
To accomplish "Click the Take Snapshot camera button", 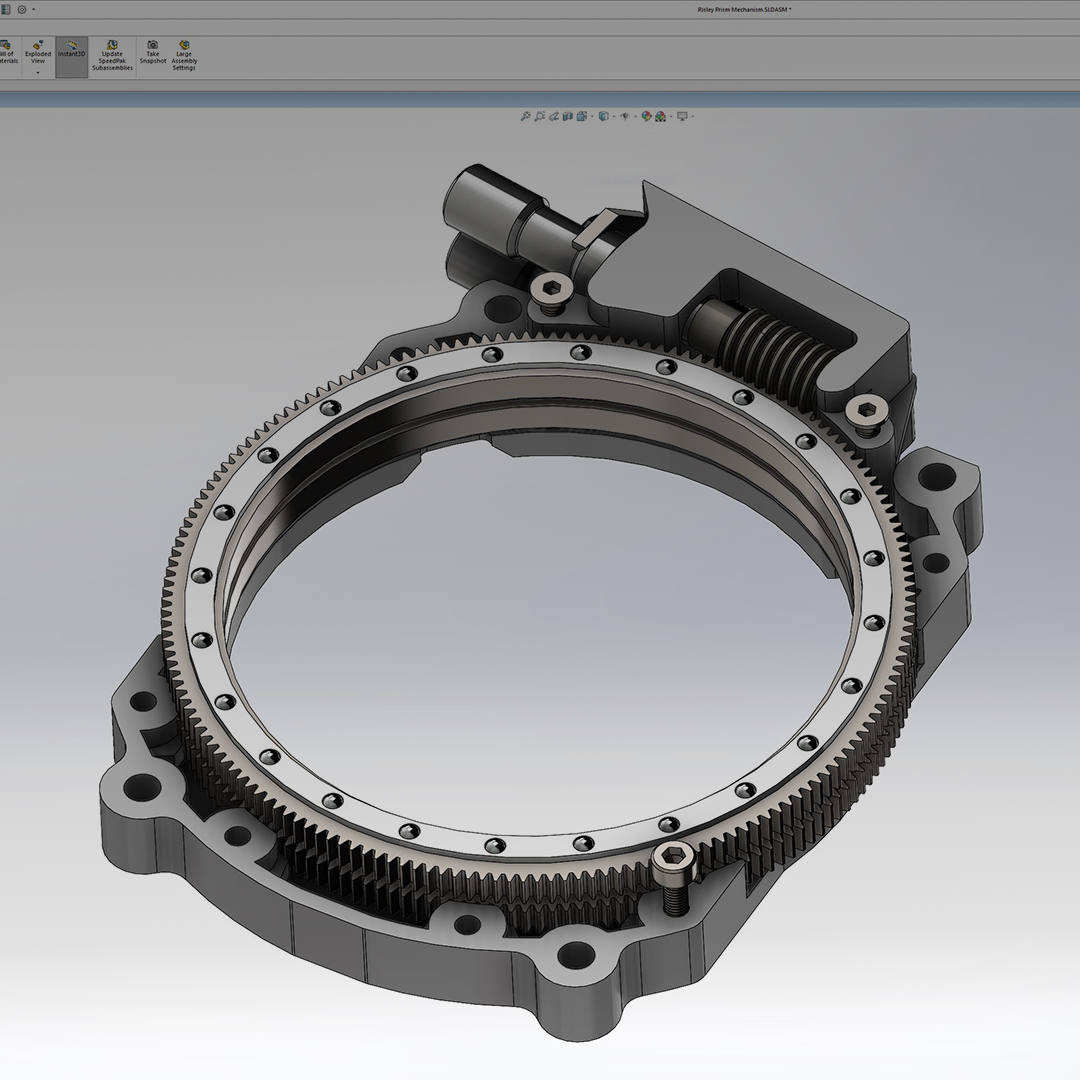I will 153,52.
